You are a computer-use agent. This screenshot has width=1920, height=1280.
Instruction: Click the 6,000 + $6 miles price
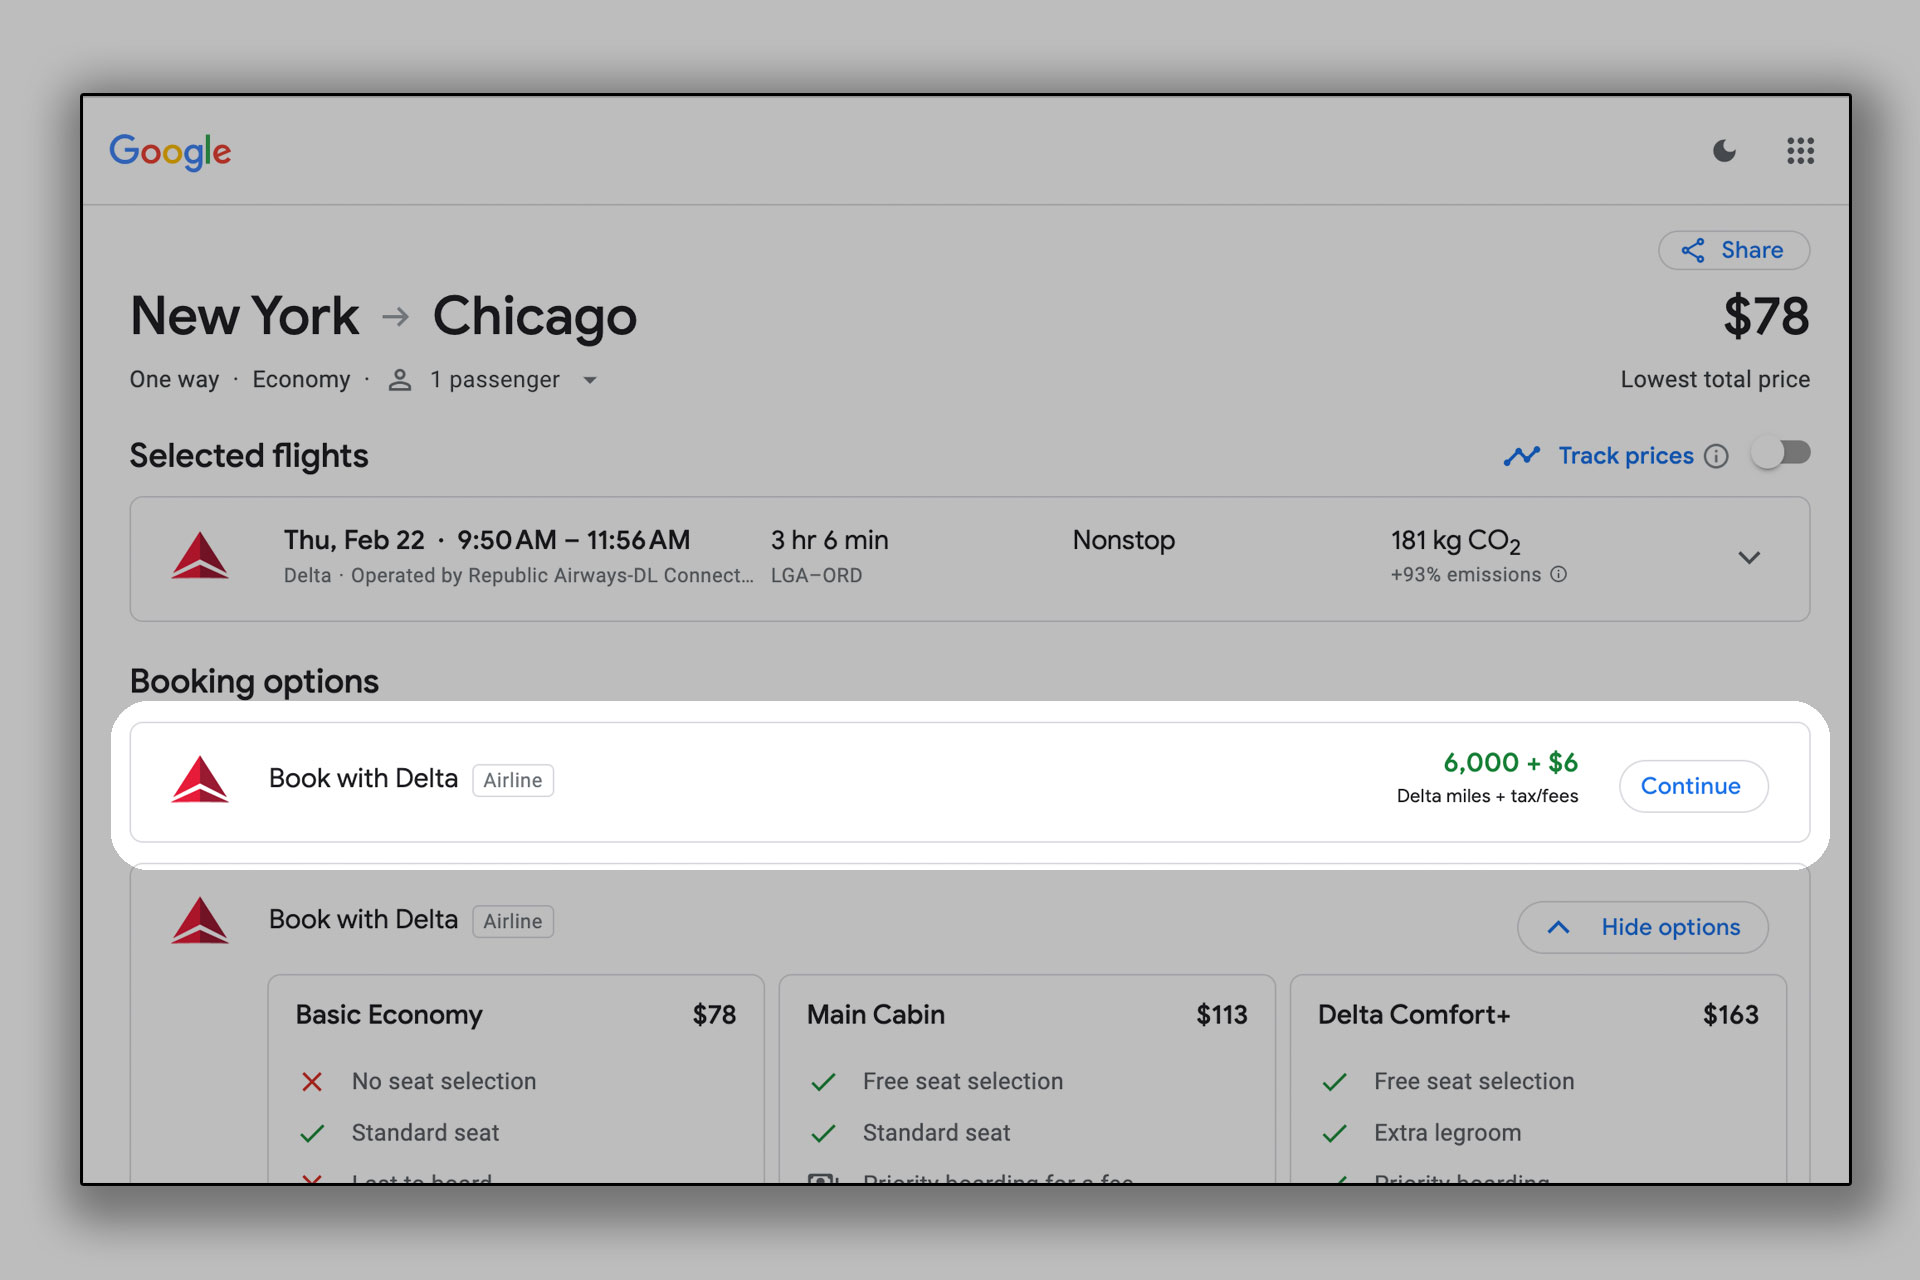coord(1510,762)
